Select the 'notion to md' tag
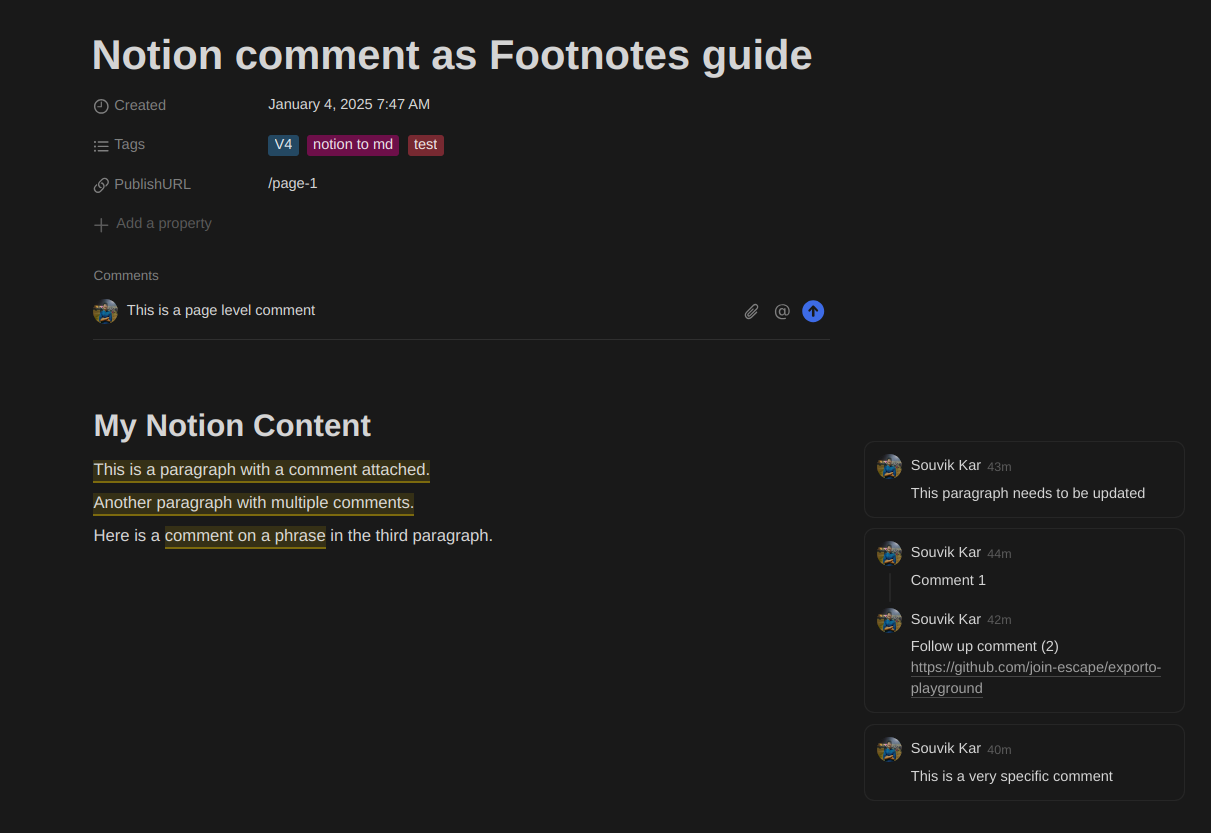This screenshot has height=833, width=1211. click(x=353, y=145)
